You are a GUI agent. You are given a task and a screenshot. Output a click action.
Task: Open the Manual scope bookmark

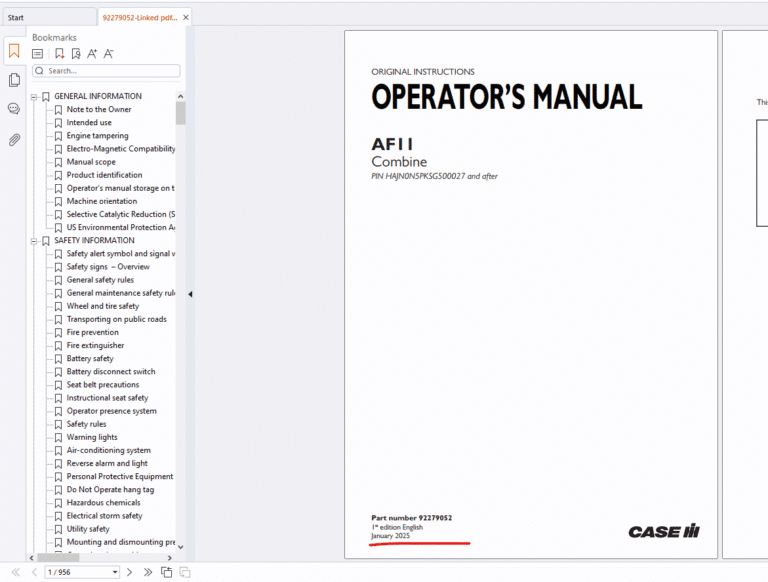click(x=91, y=162)
